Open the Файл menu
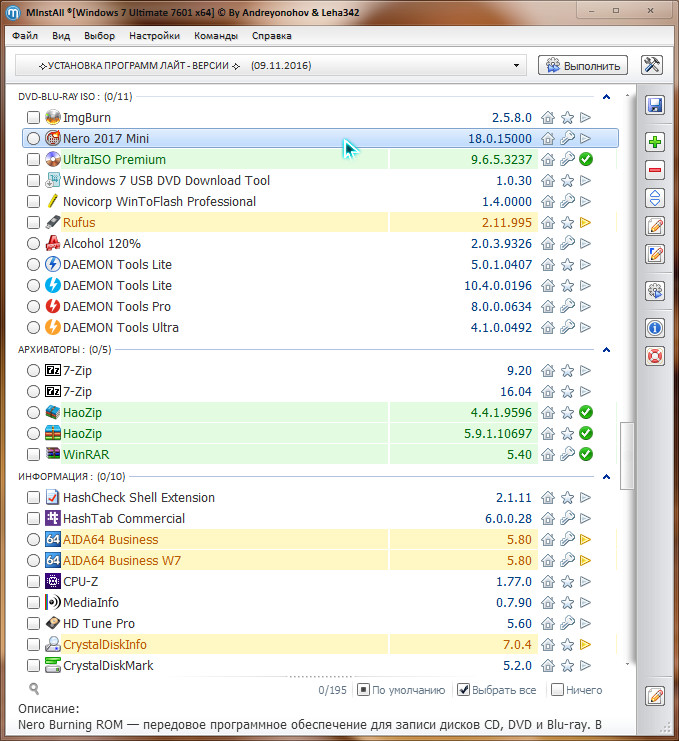 pos(25,35)
